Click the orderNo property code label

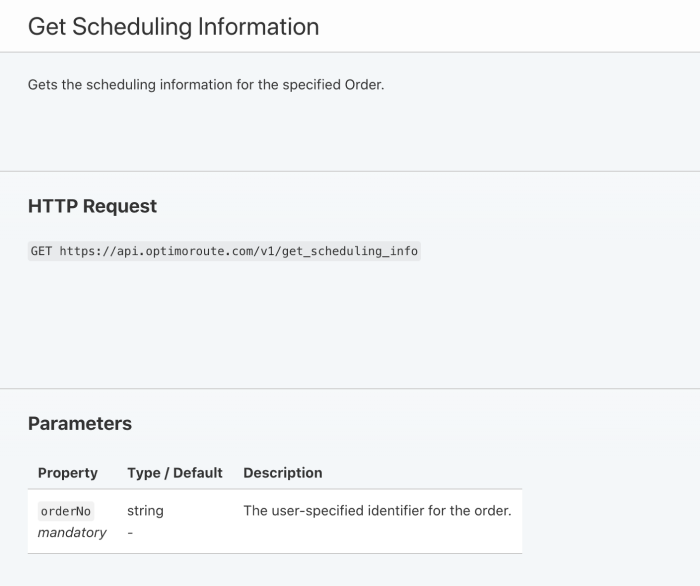(65, 511)
